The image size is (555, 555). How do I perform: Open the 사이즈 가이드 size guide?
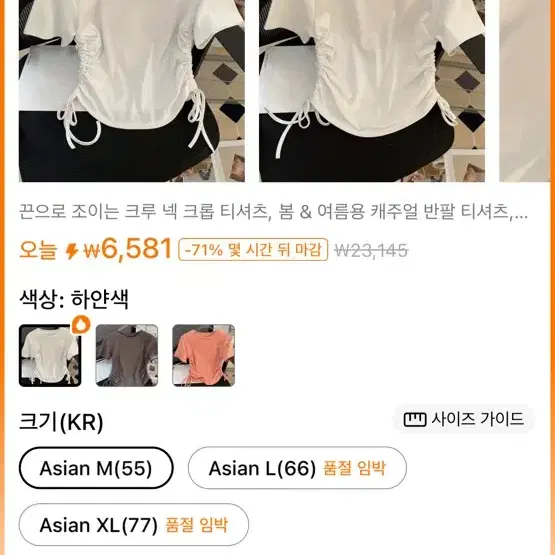pyautogui.click(x=464, y=419)
